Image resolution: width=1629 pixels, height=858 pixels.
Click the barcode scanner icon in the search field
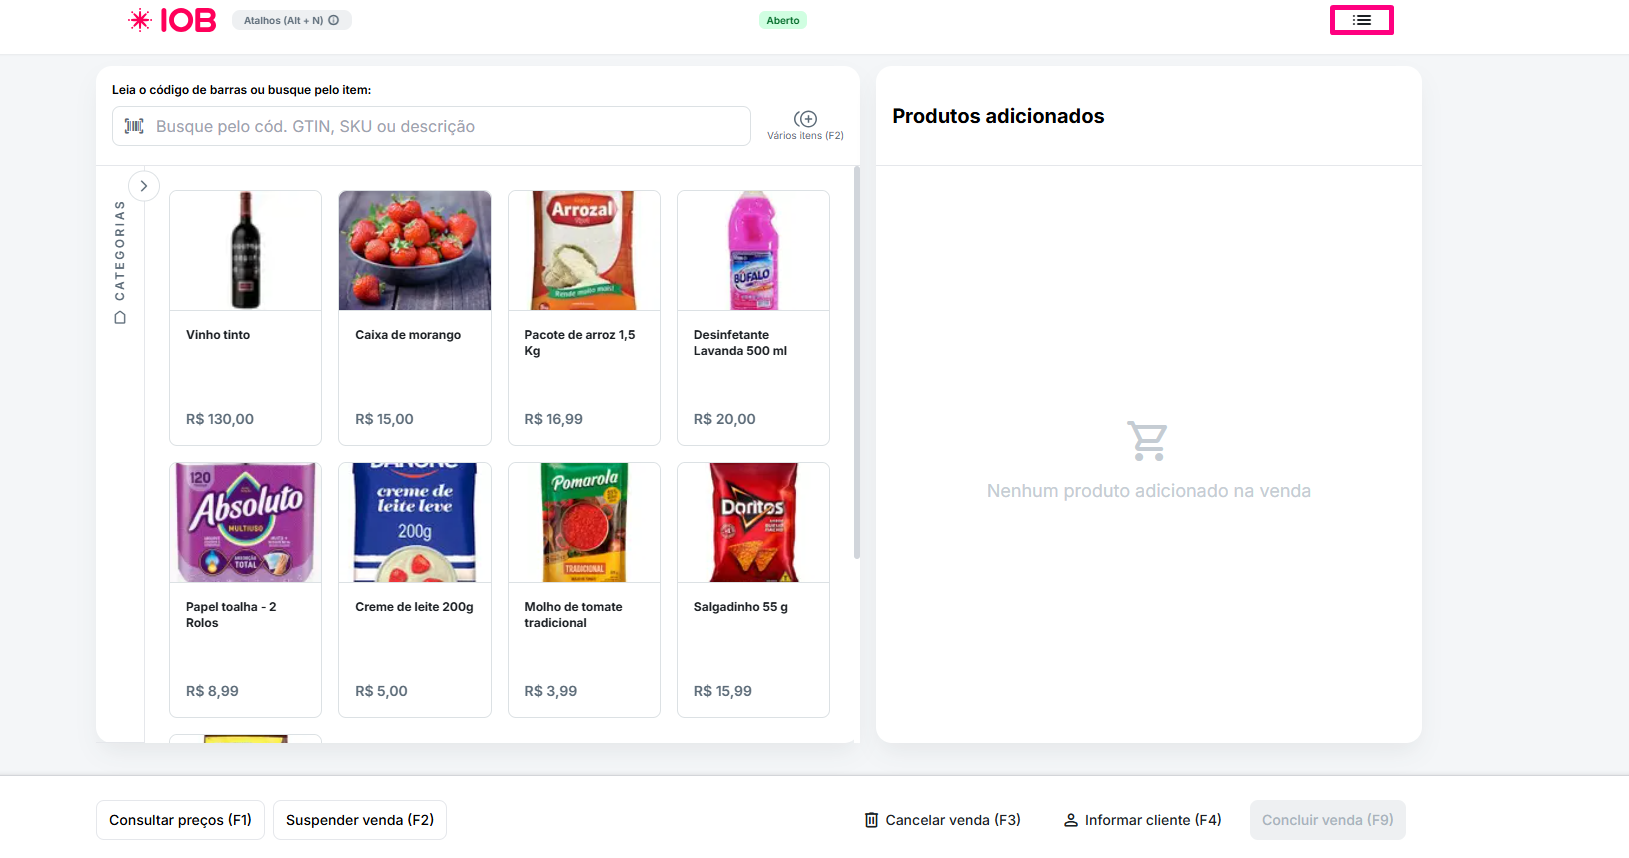(x=134, y=126)
